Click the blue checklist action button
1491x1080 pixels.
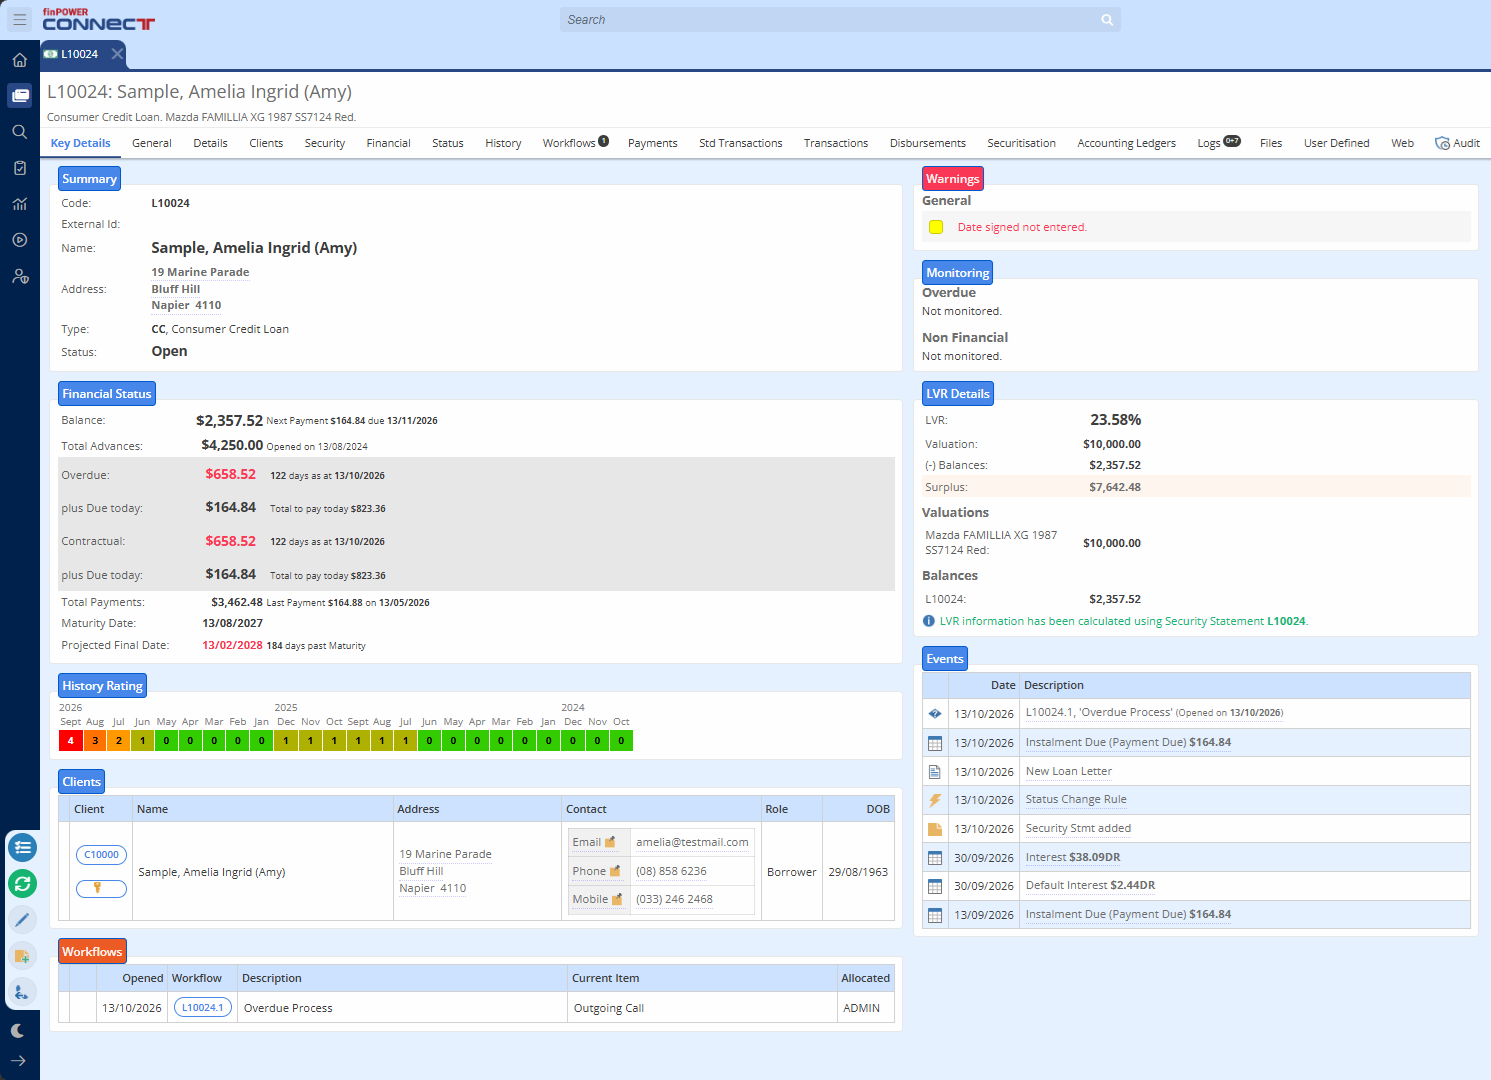coord(23,848)
